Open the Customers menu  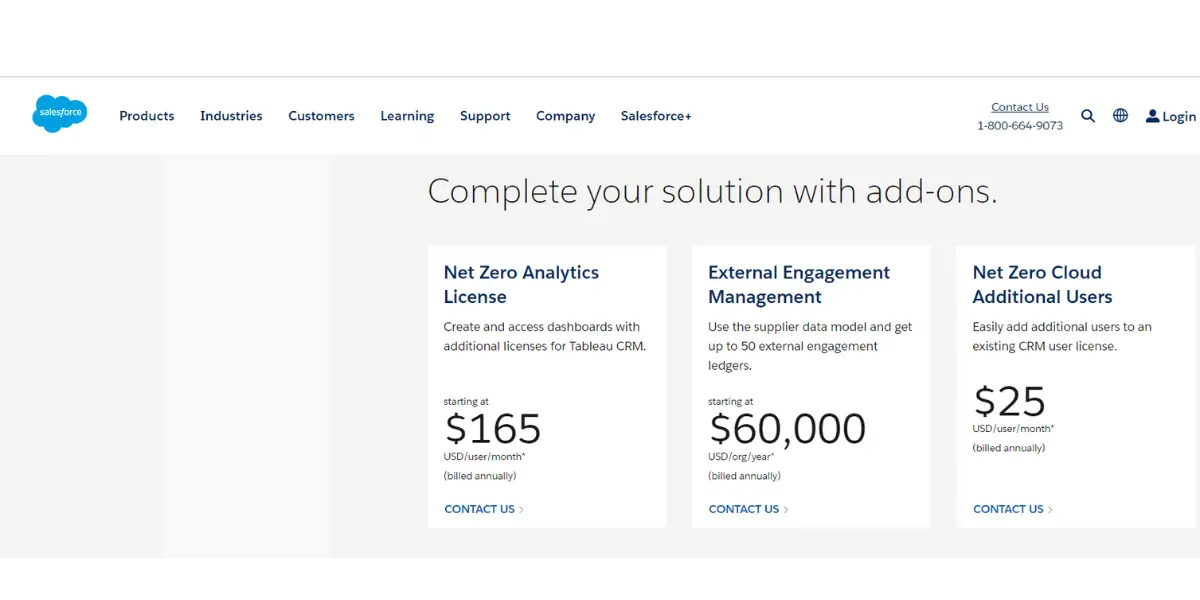coord(321,116)
